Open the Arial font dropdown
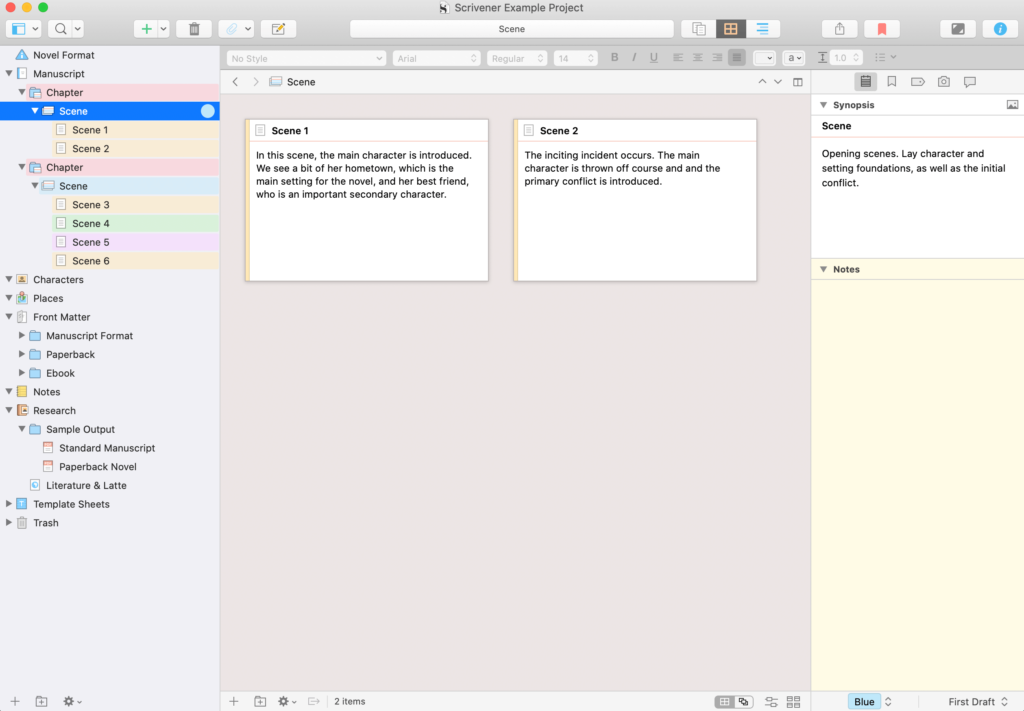This screenshot has width=1024, height=711. tap(436, 58)
